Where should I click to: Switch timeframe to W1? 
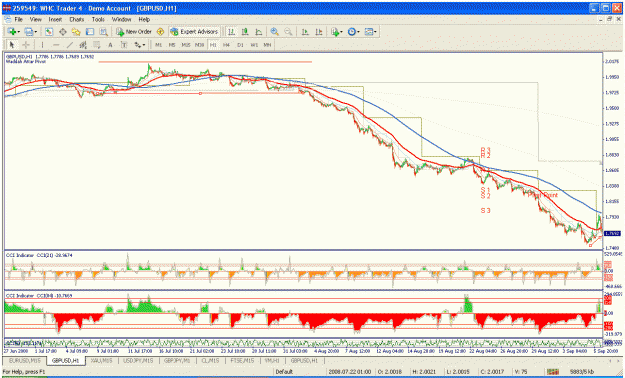coord(254,45)
